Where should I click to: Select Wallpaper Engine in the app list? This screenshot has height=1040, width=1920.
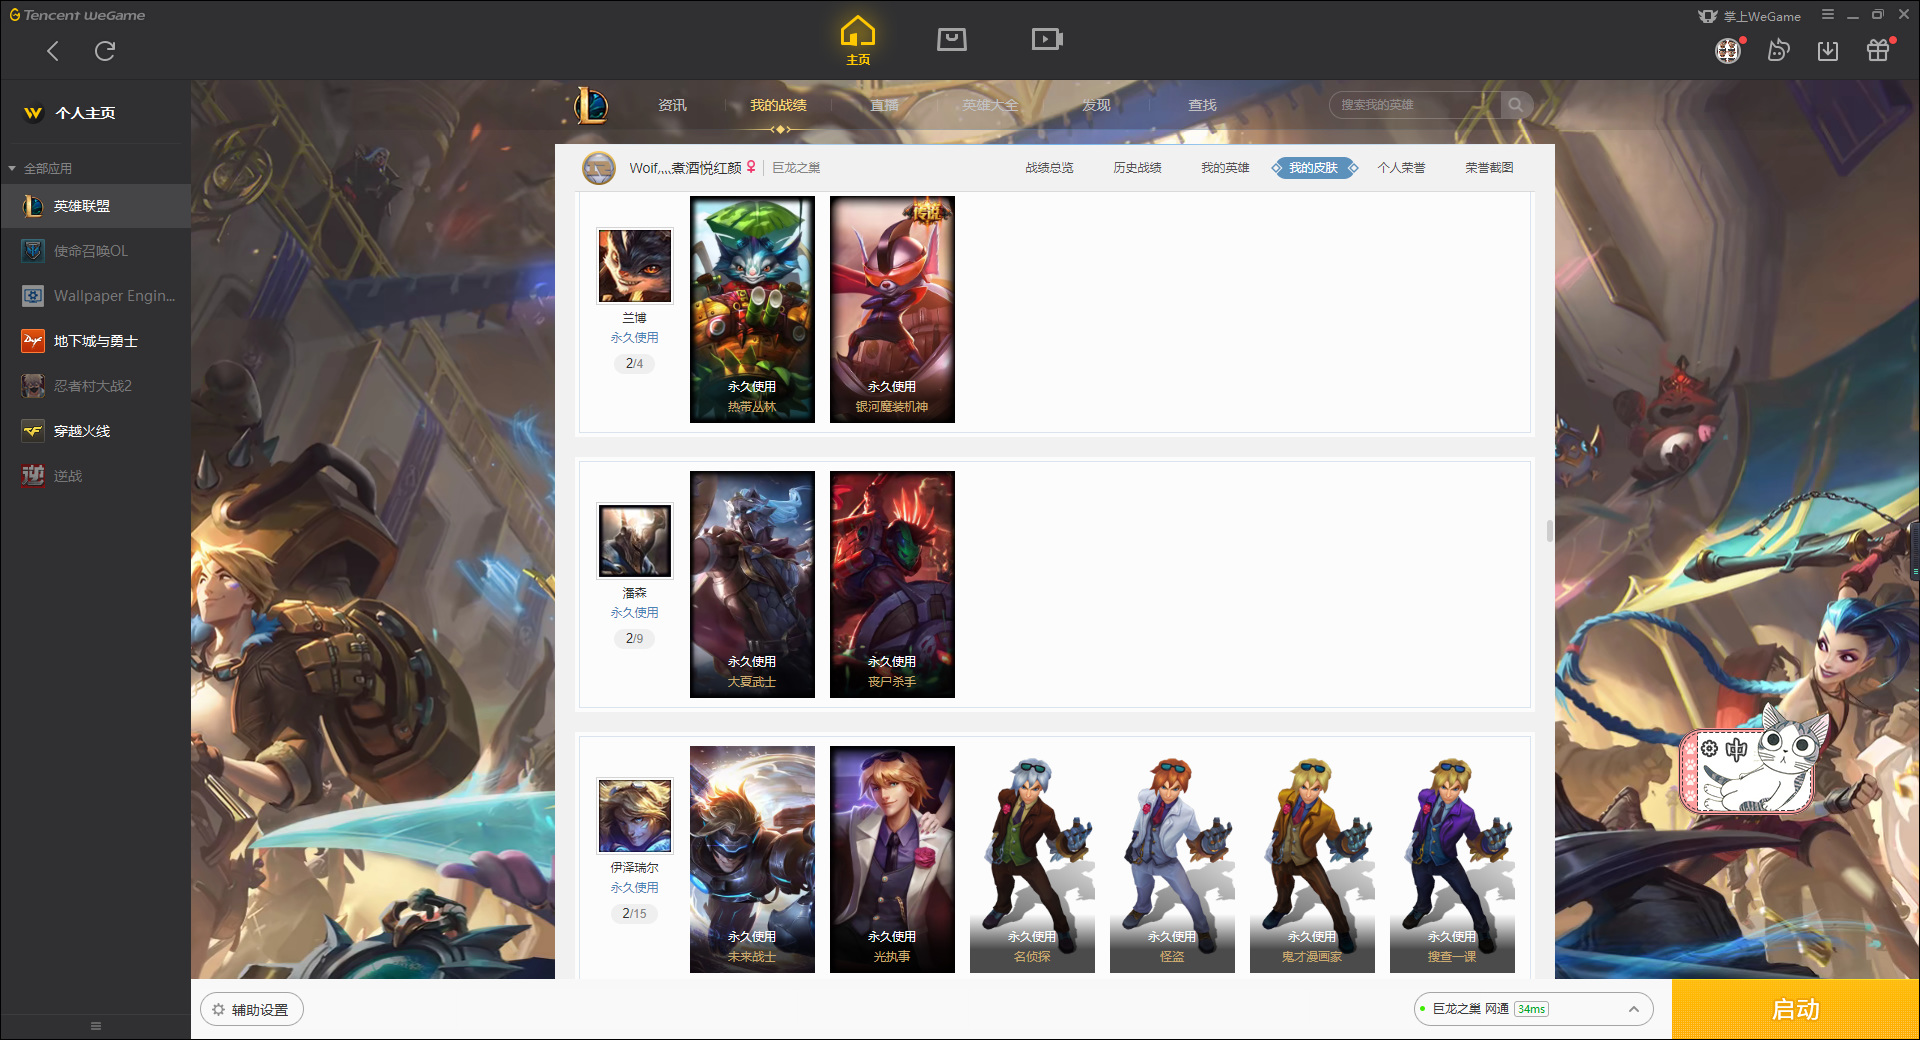pos(95,296)
